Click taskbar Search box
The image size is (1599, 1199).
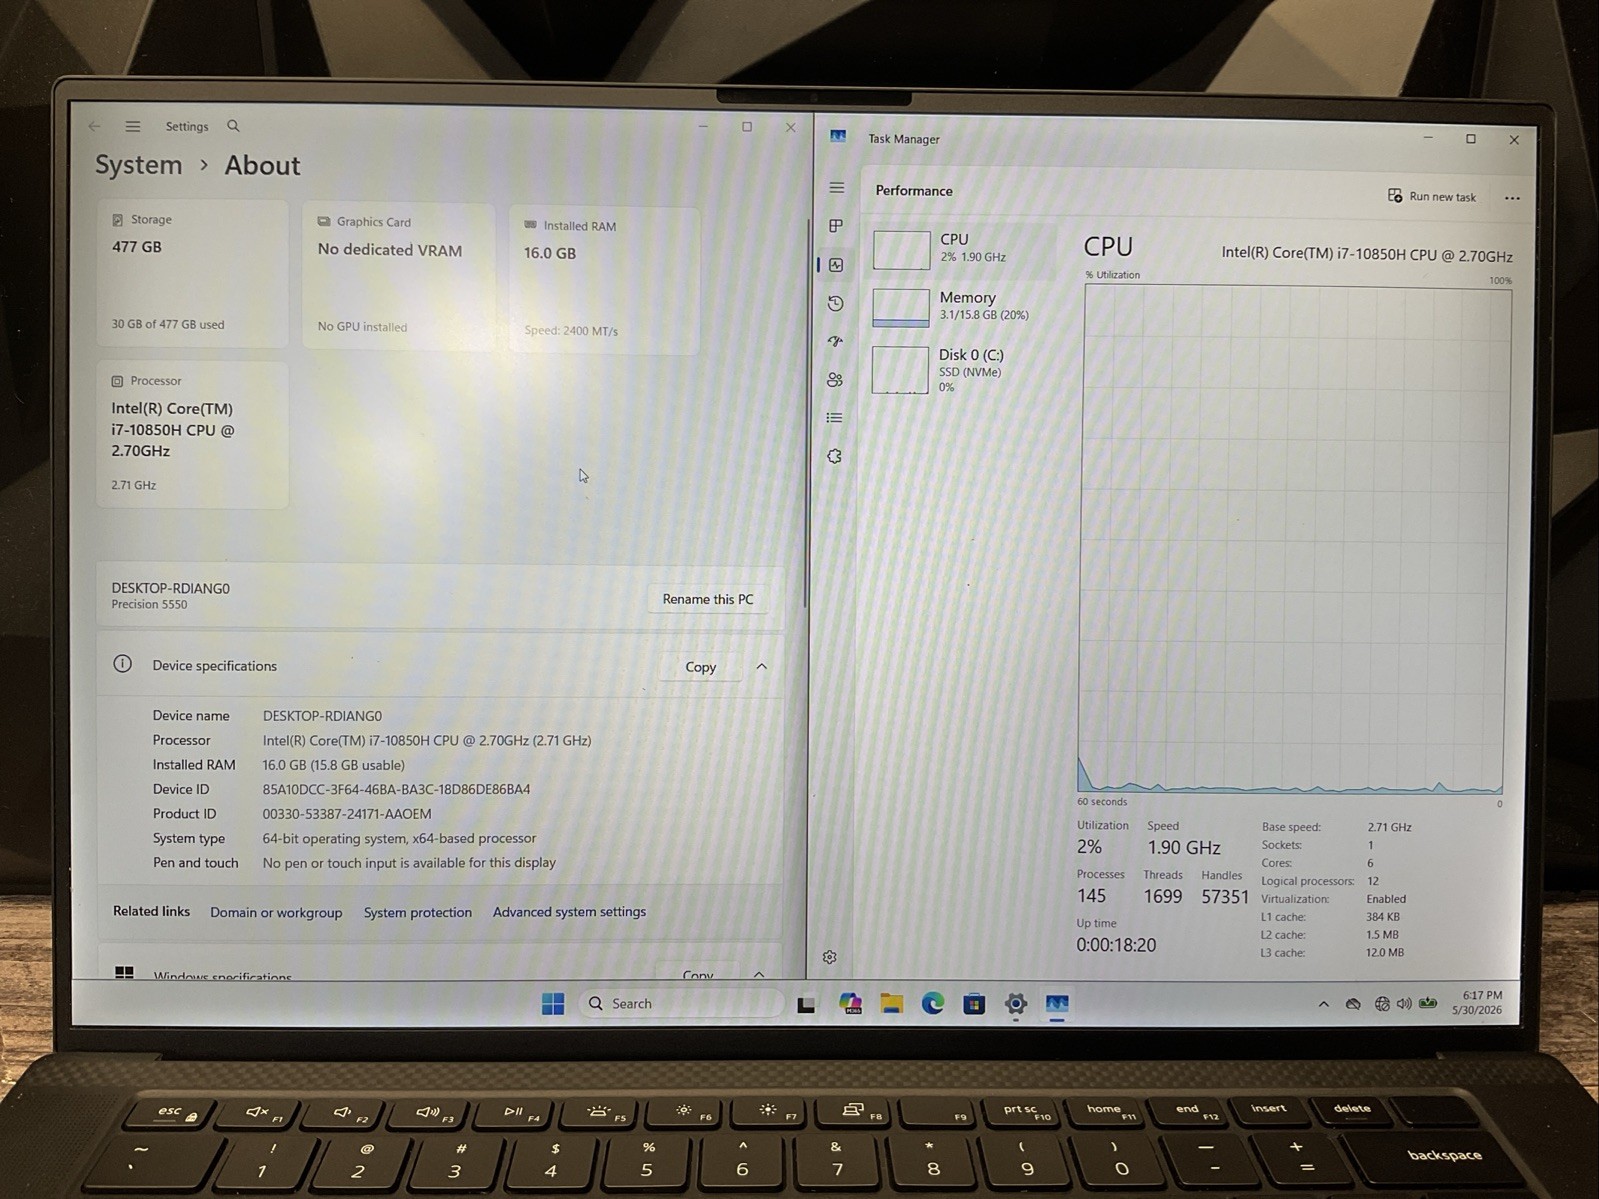tap(681, 1003)
